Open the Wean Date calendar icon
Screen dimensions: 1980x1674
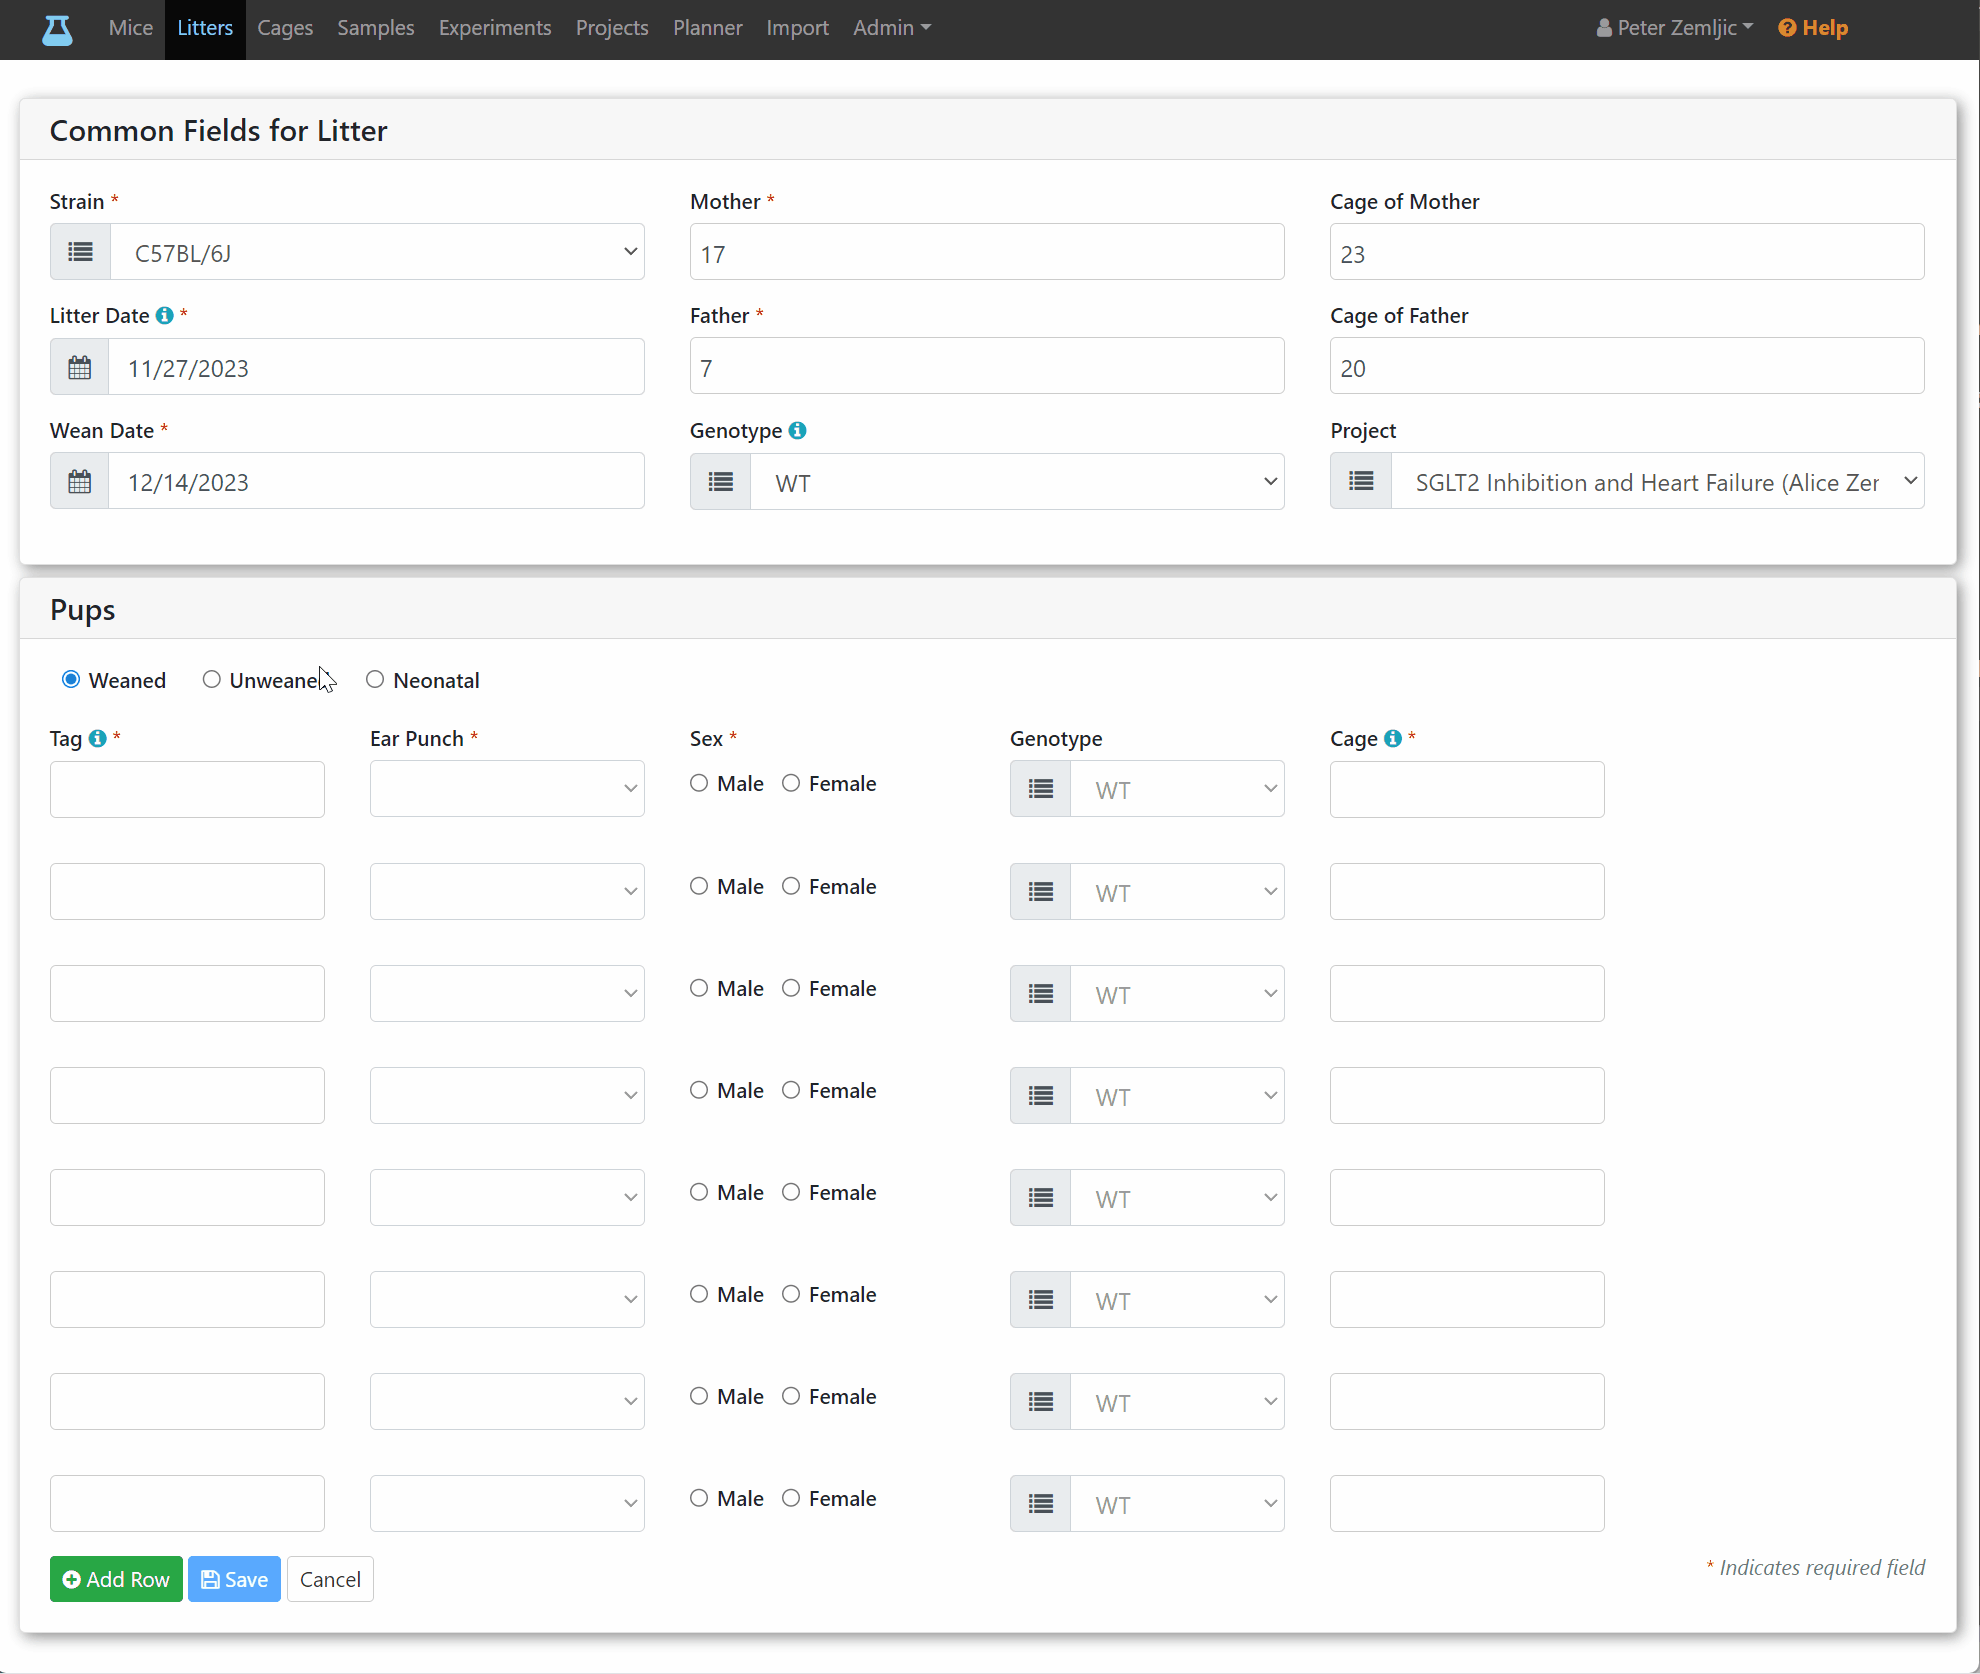pyautogui.click(x=80, y=482)
